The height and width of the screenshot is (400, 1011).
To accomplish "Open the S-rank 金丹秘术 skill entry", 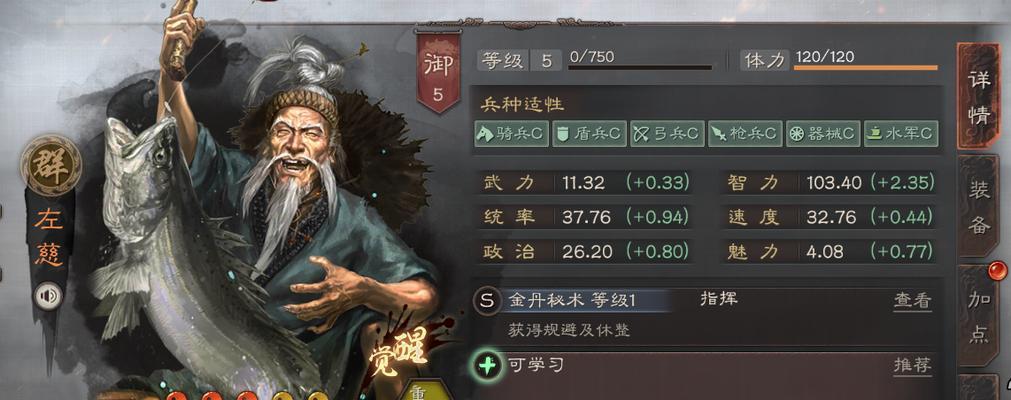I will 573,301.
